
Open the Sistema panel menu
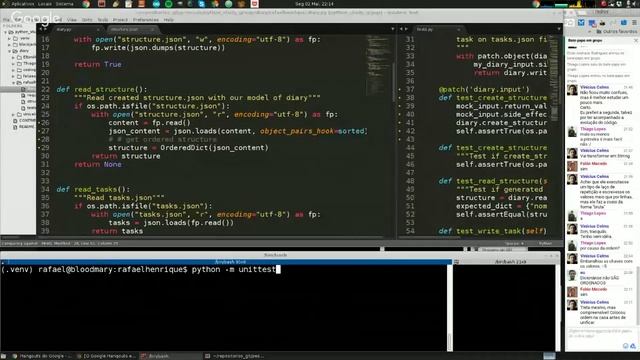[x=64, y=4]
